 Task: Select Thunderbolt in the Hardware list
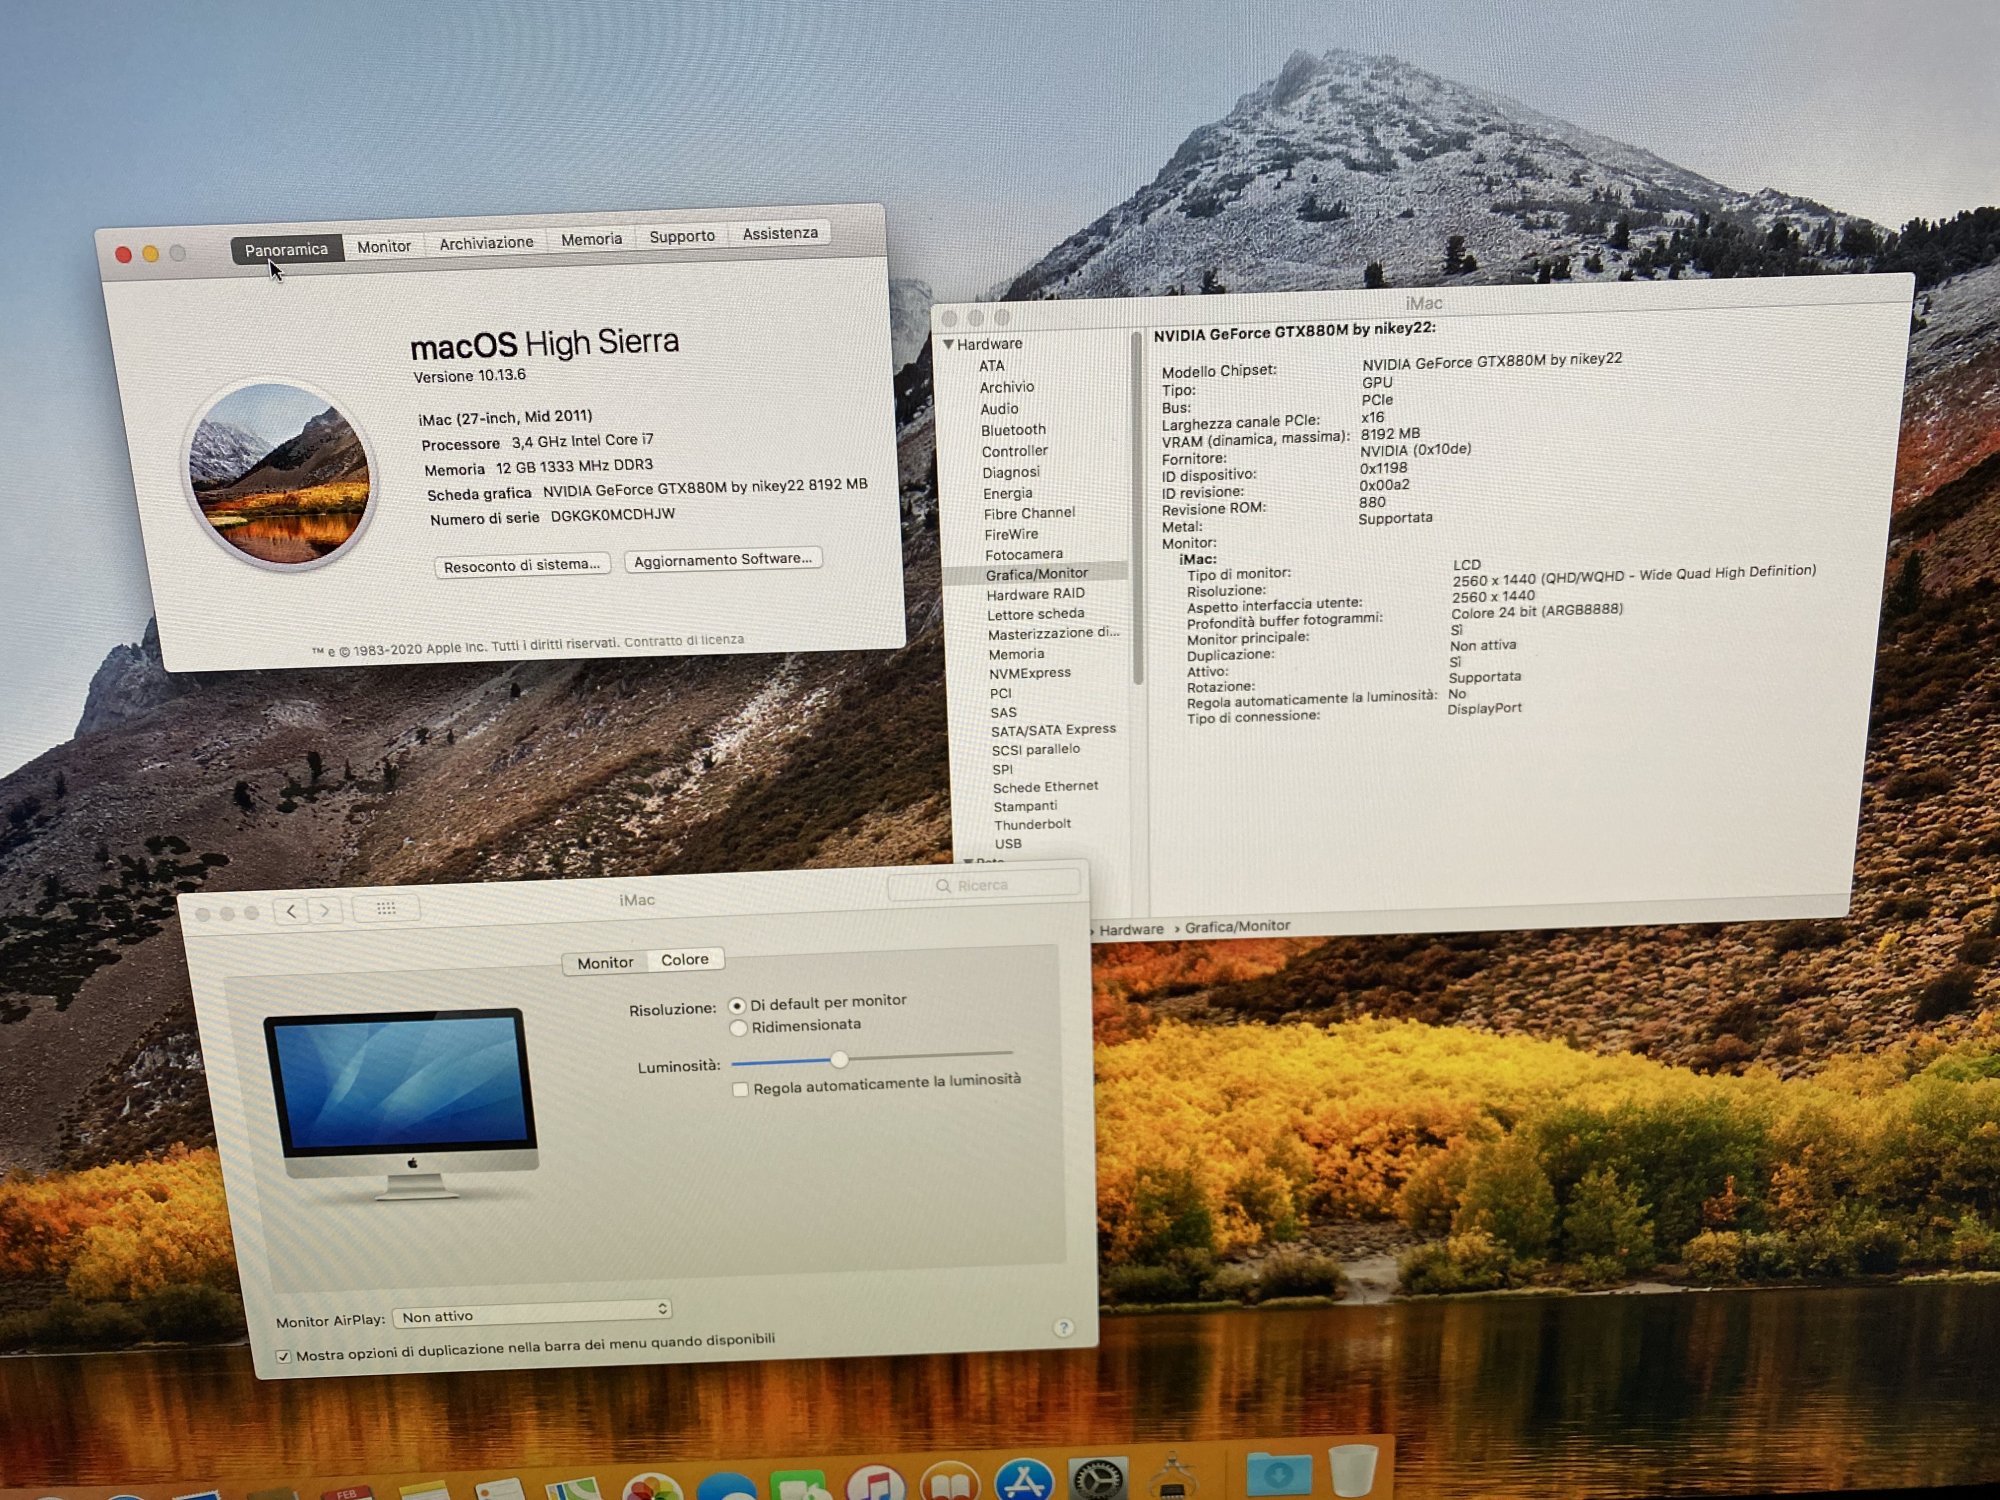click(x=1032, y=824)
